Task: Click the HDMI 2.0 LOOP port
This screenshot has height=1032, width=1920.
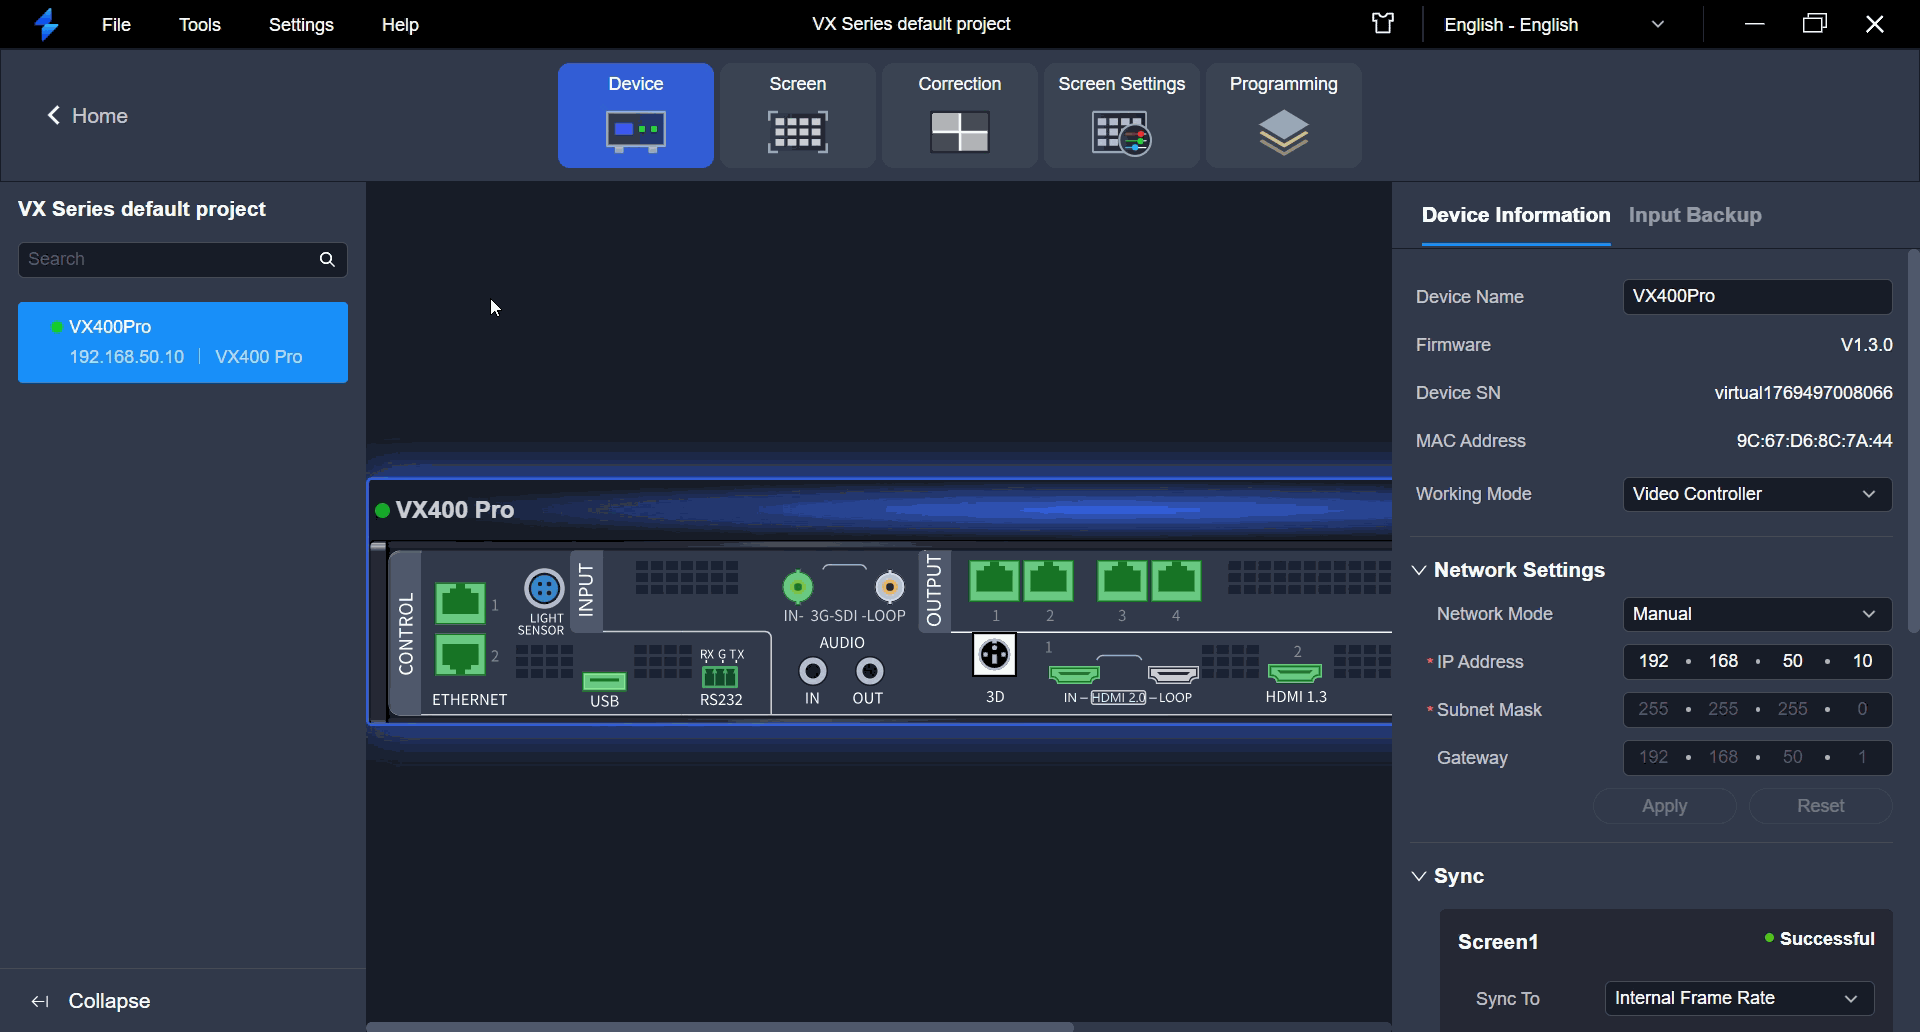Action: click(1173, 674)
